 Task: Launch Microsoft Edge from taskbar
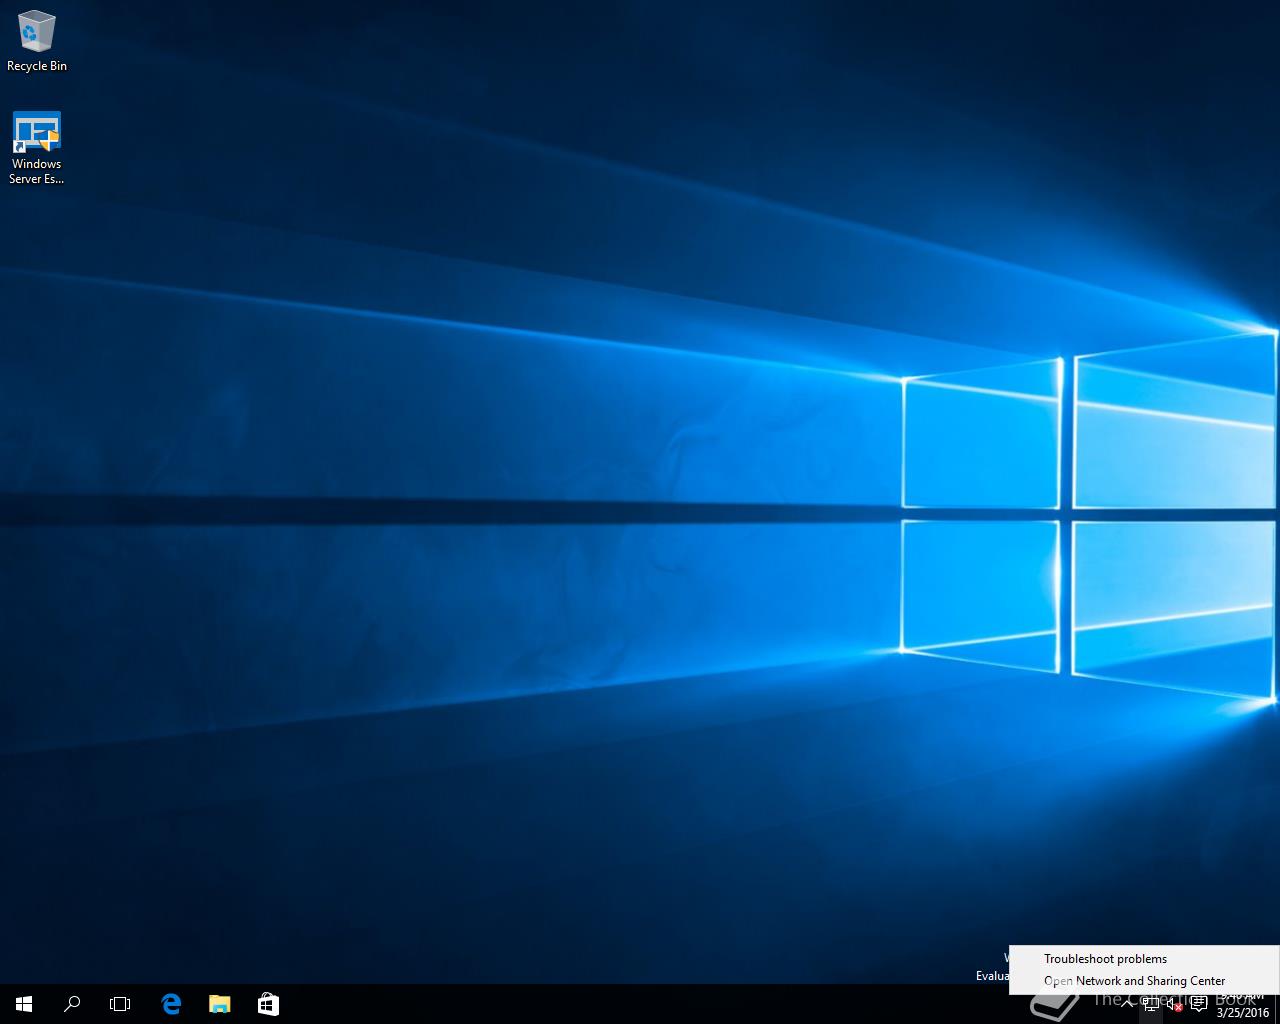tap(171, 1004)
